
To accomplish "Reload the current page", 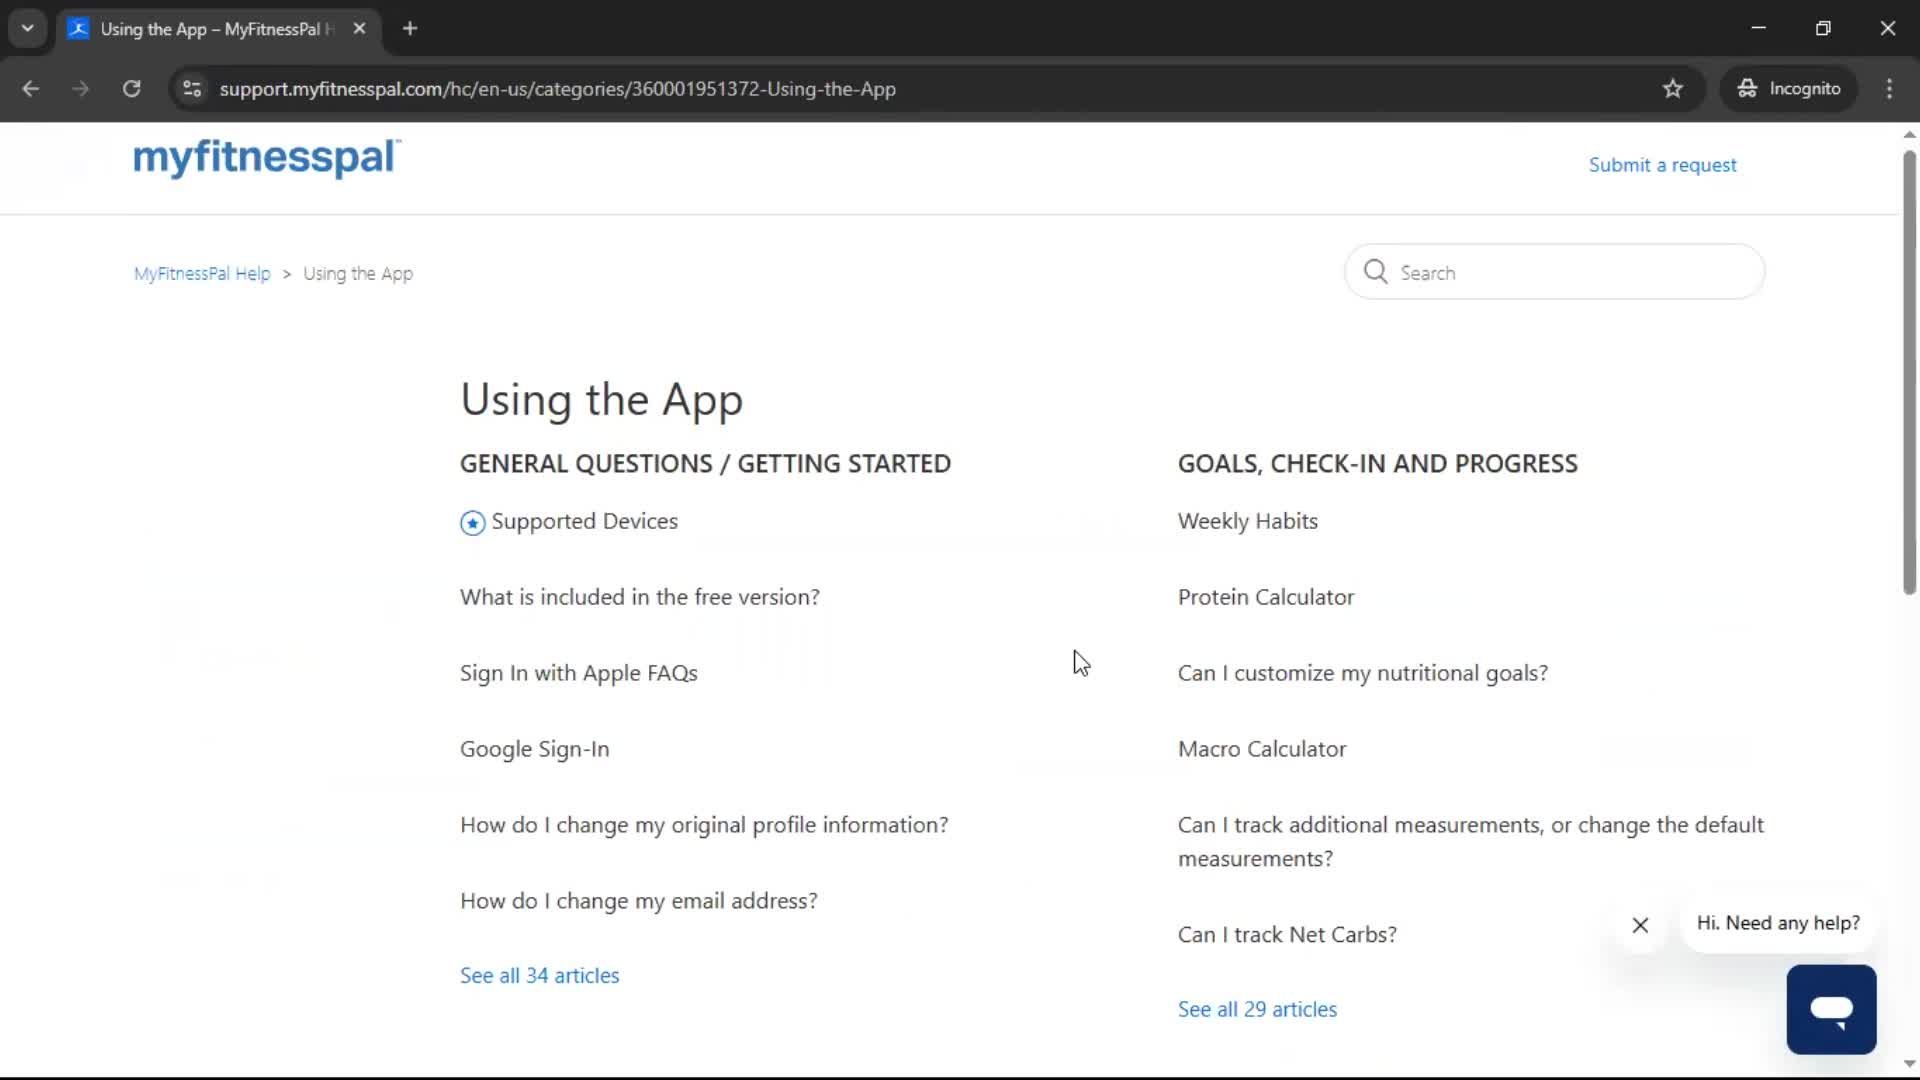I will 131,89.
